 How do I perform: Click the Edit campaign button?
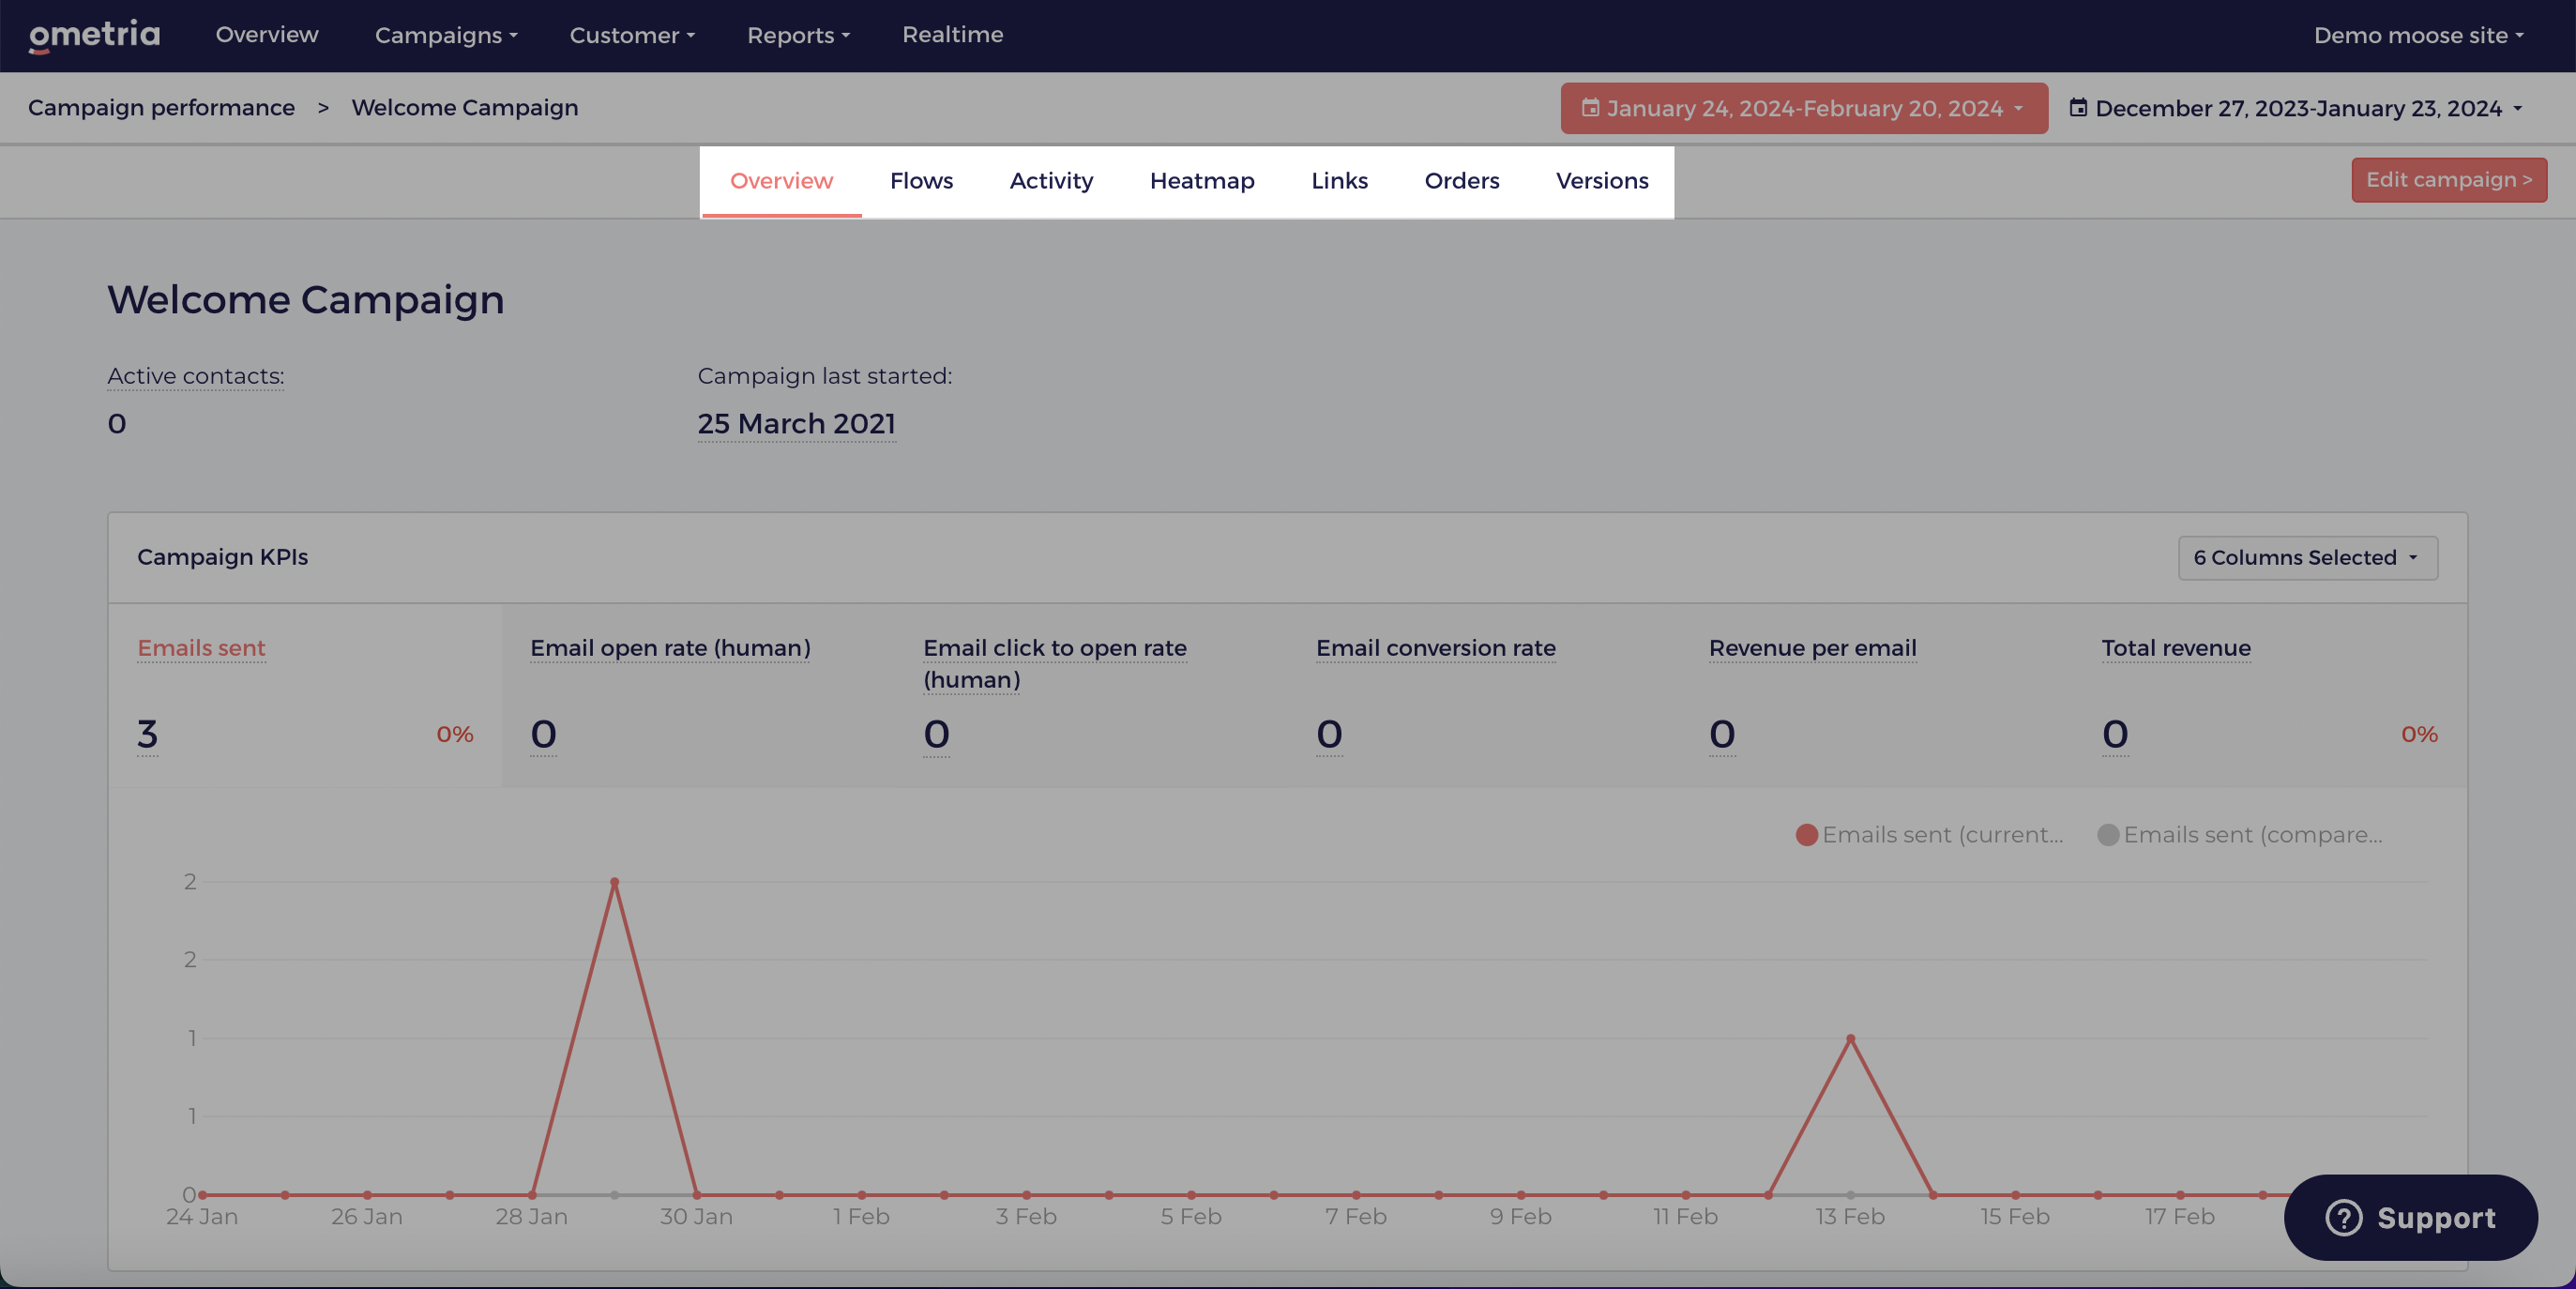[x=2448, y=180]
